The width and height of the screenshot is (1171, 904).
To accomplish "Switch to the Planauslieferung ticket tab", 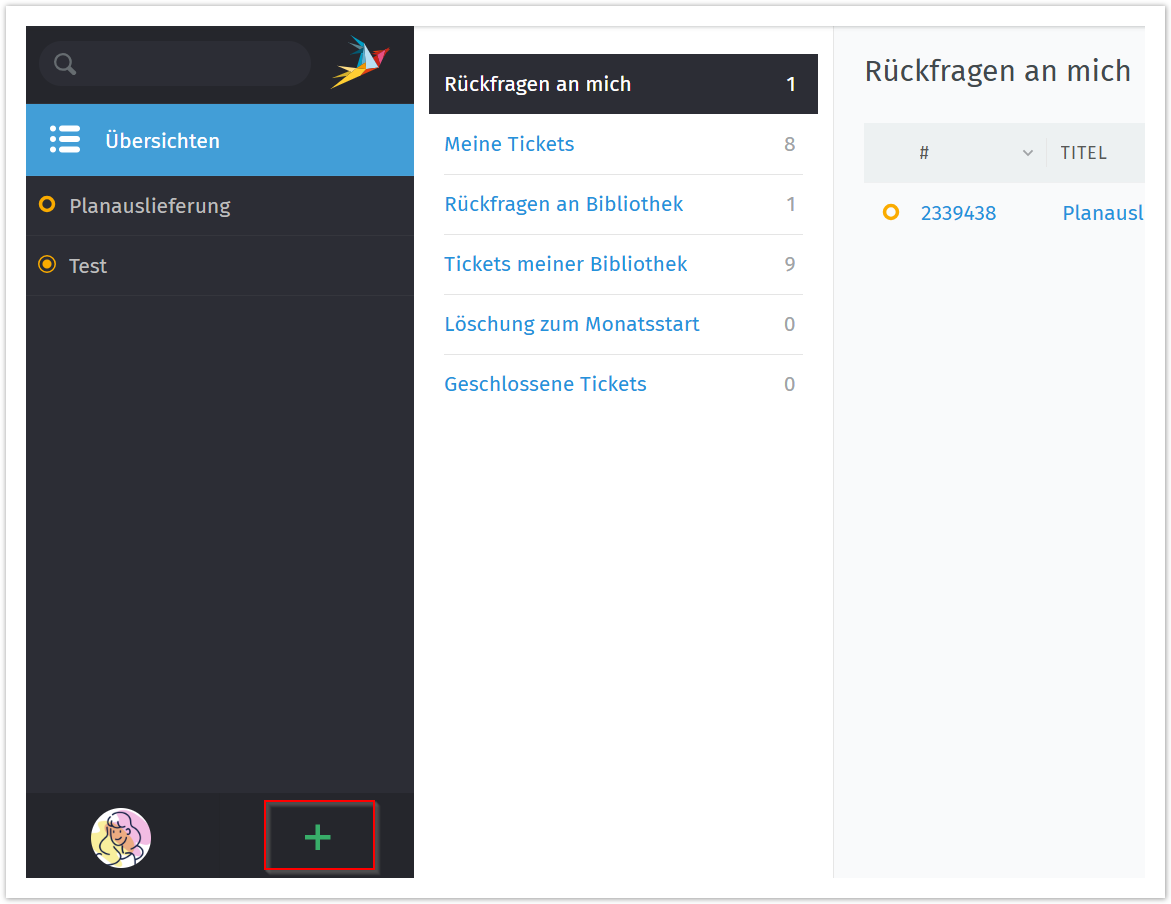I will click(150, 206).
